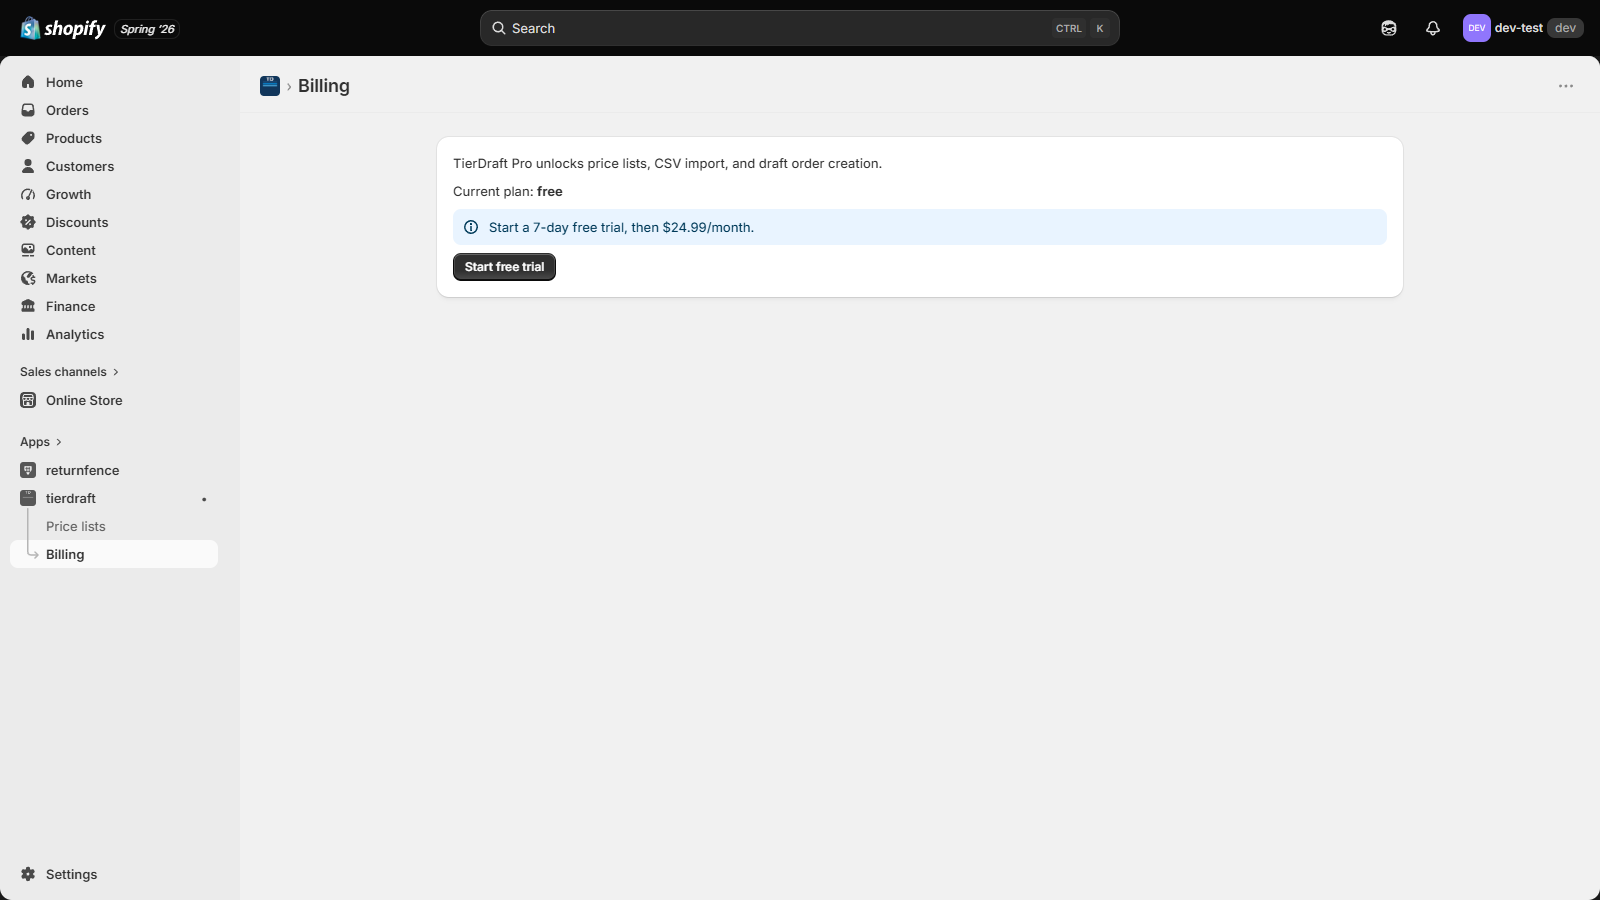Screen dimensions: 1600x900
Task: Click the Online Store icon
Action: click(x=28, y=400)
